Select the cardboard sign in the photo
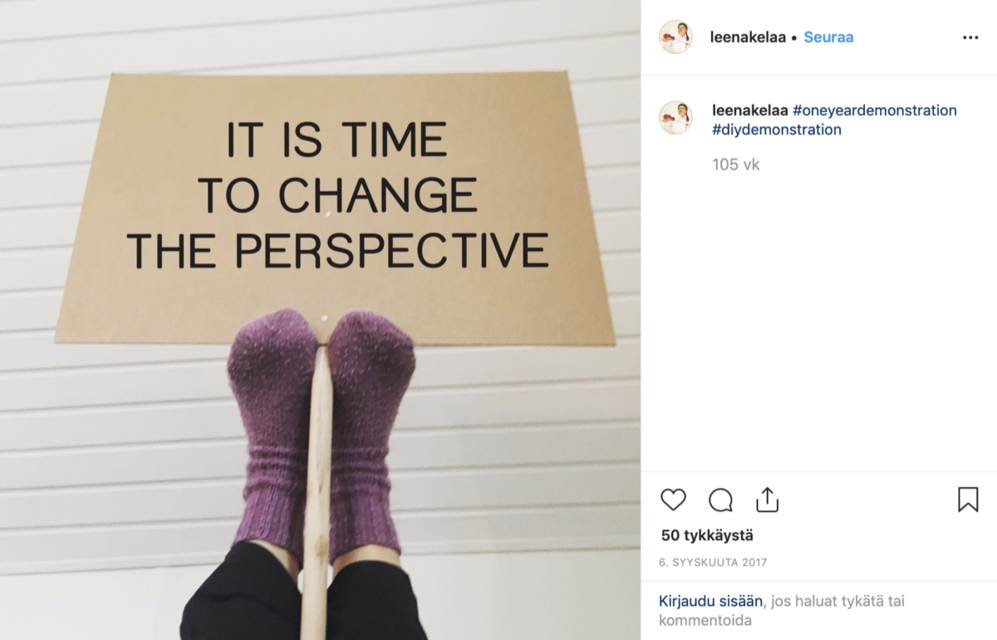 click(x=335, y=208)
